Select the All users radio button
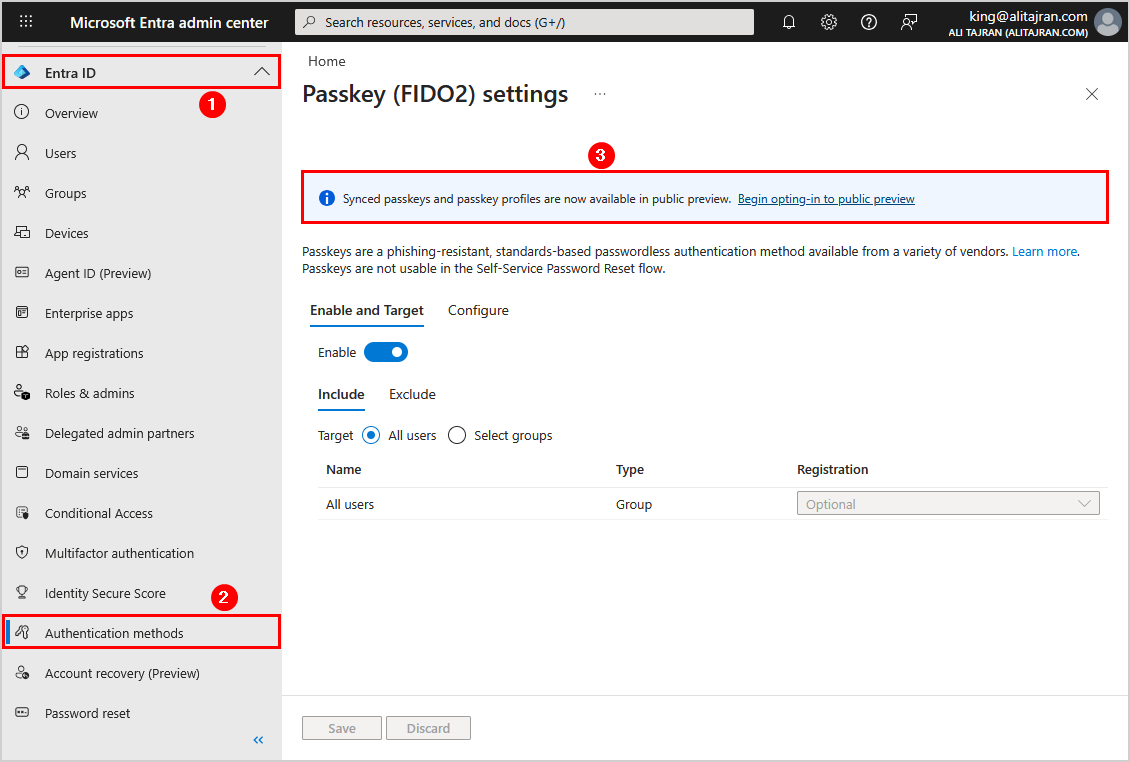 tap(371, 435)
